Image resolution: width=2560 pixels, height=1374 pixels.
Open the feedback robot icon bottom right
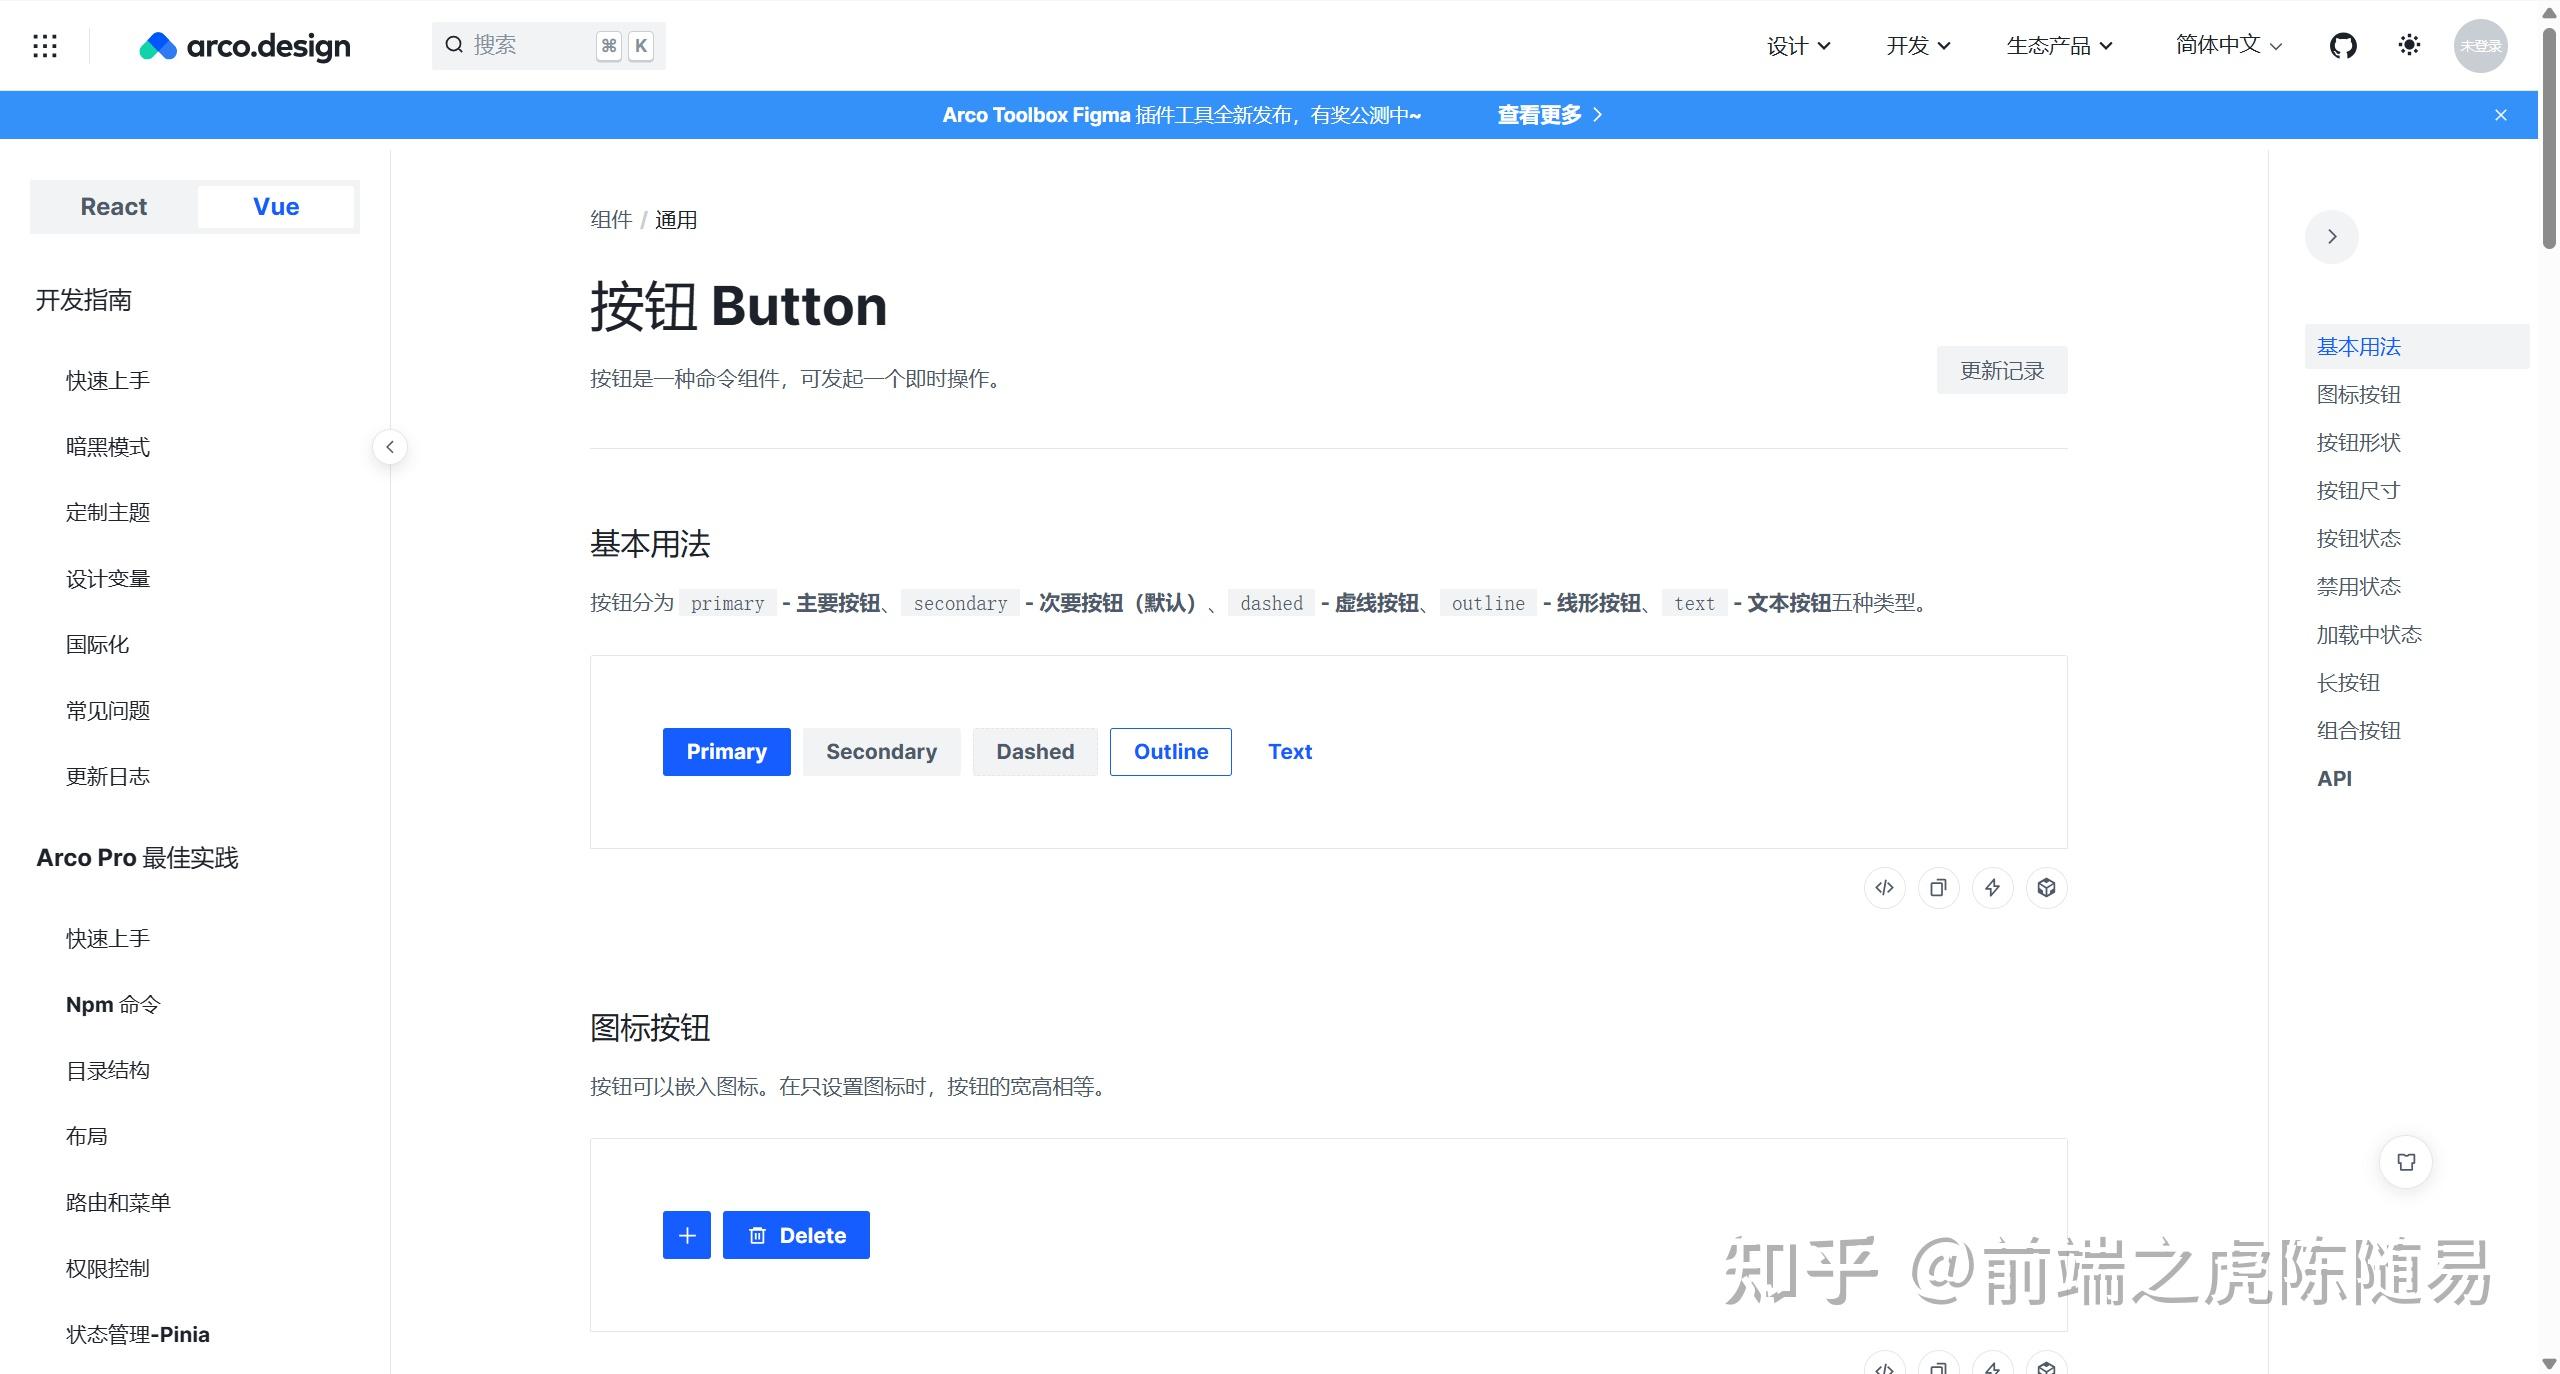pos(2407,1162)
